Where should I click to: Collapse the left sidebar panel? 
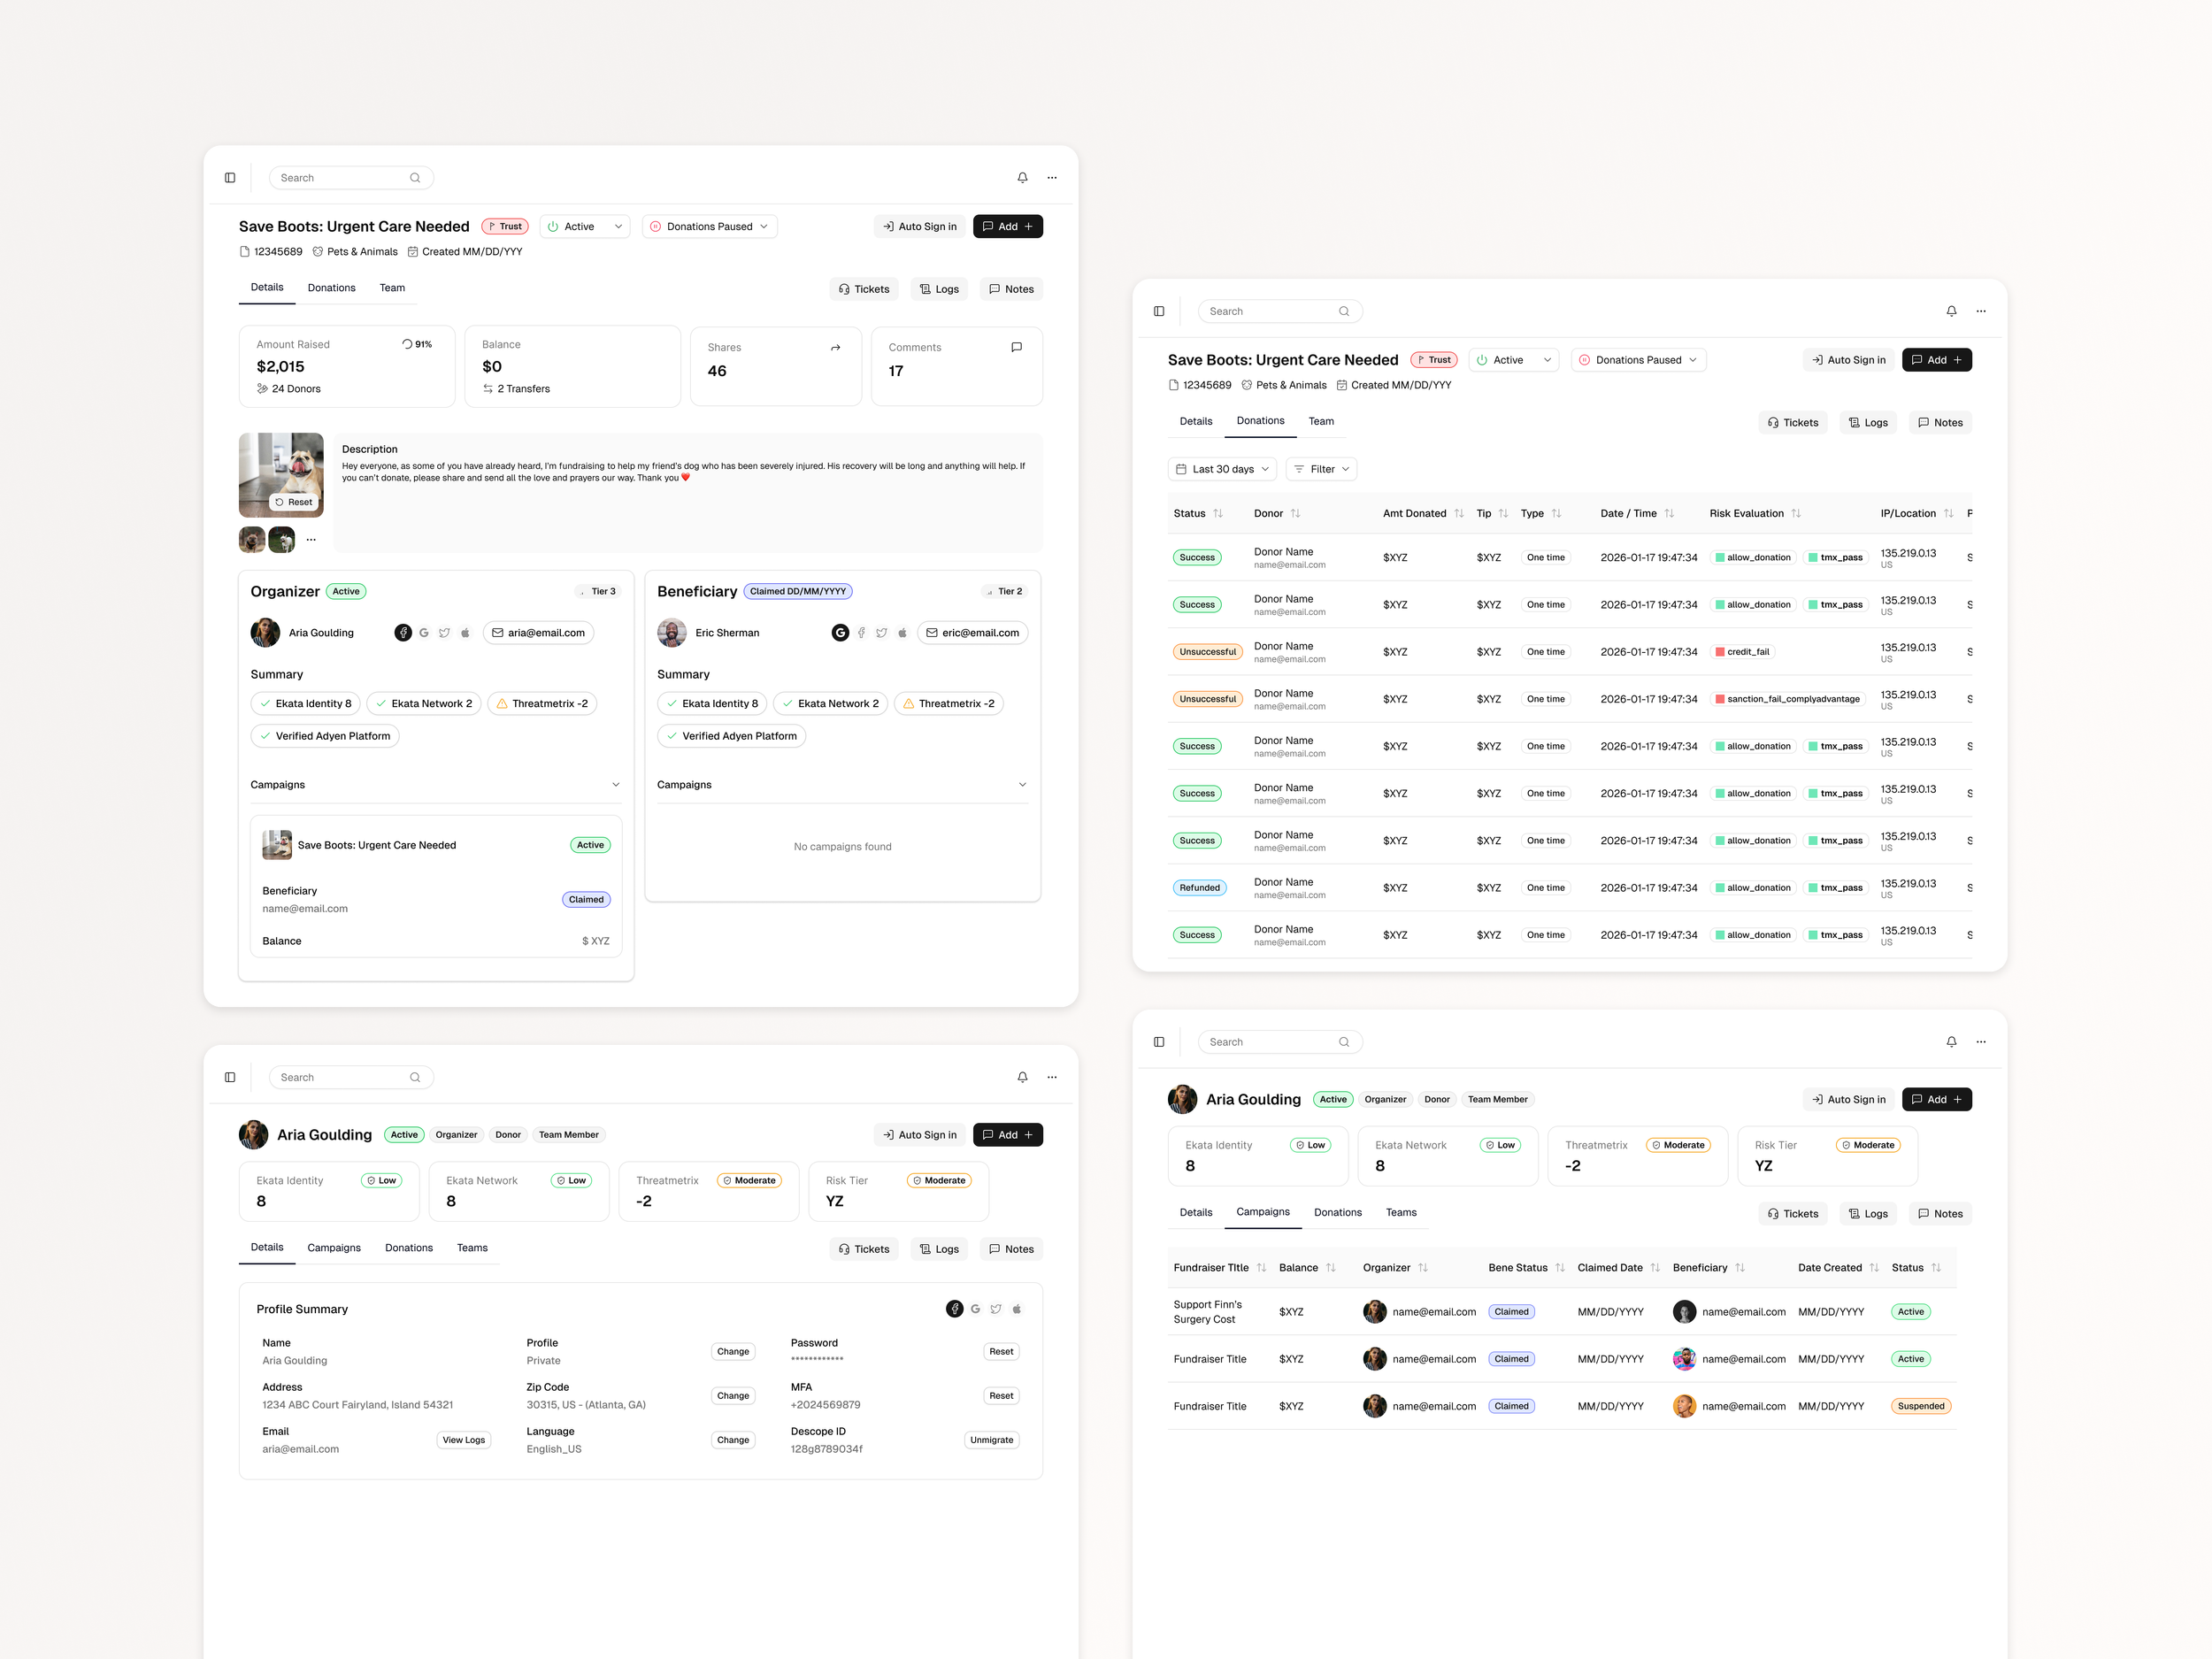230,177
